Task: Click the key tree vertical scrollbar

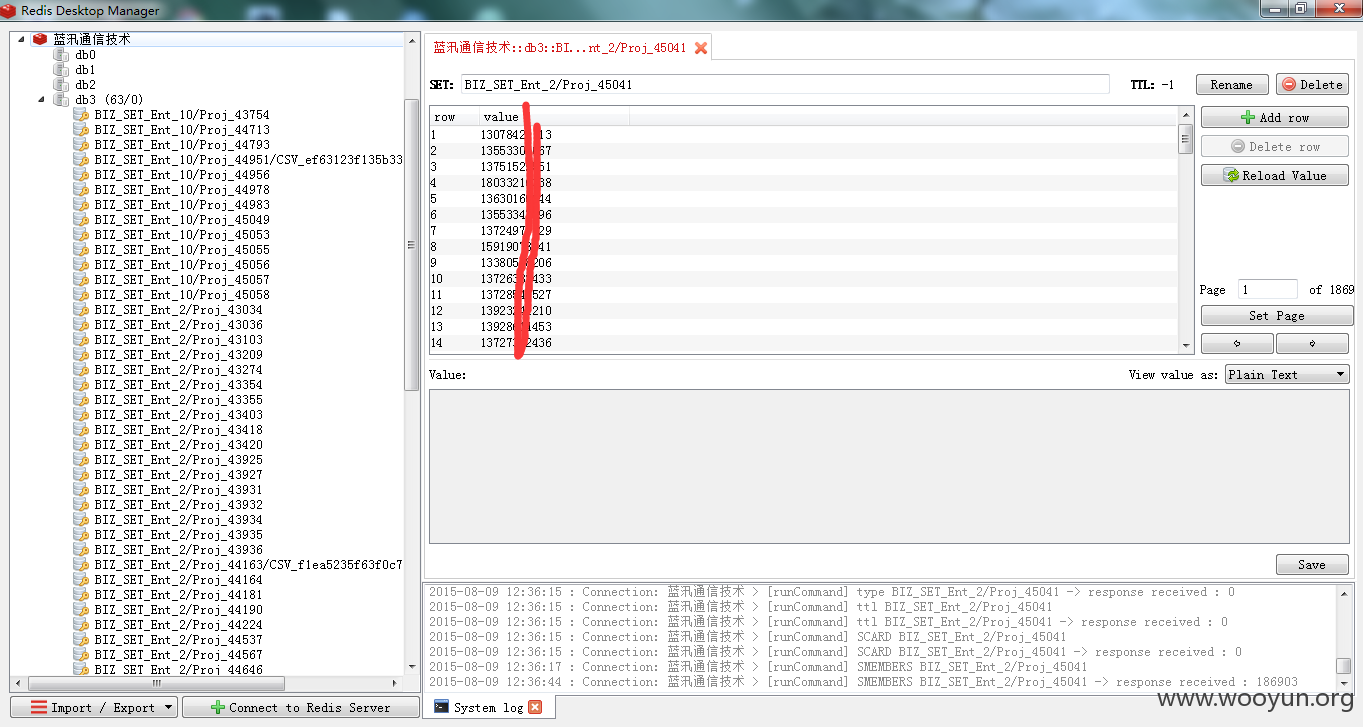Action: point(411,245)
